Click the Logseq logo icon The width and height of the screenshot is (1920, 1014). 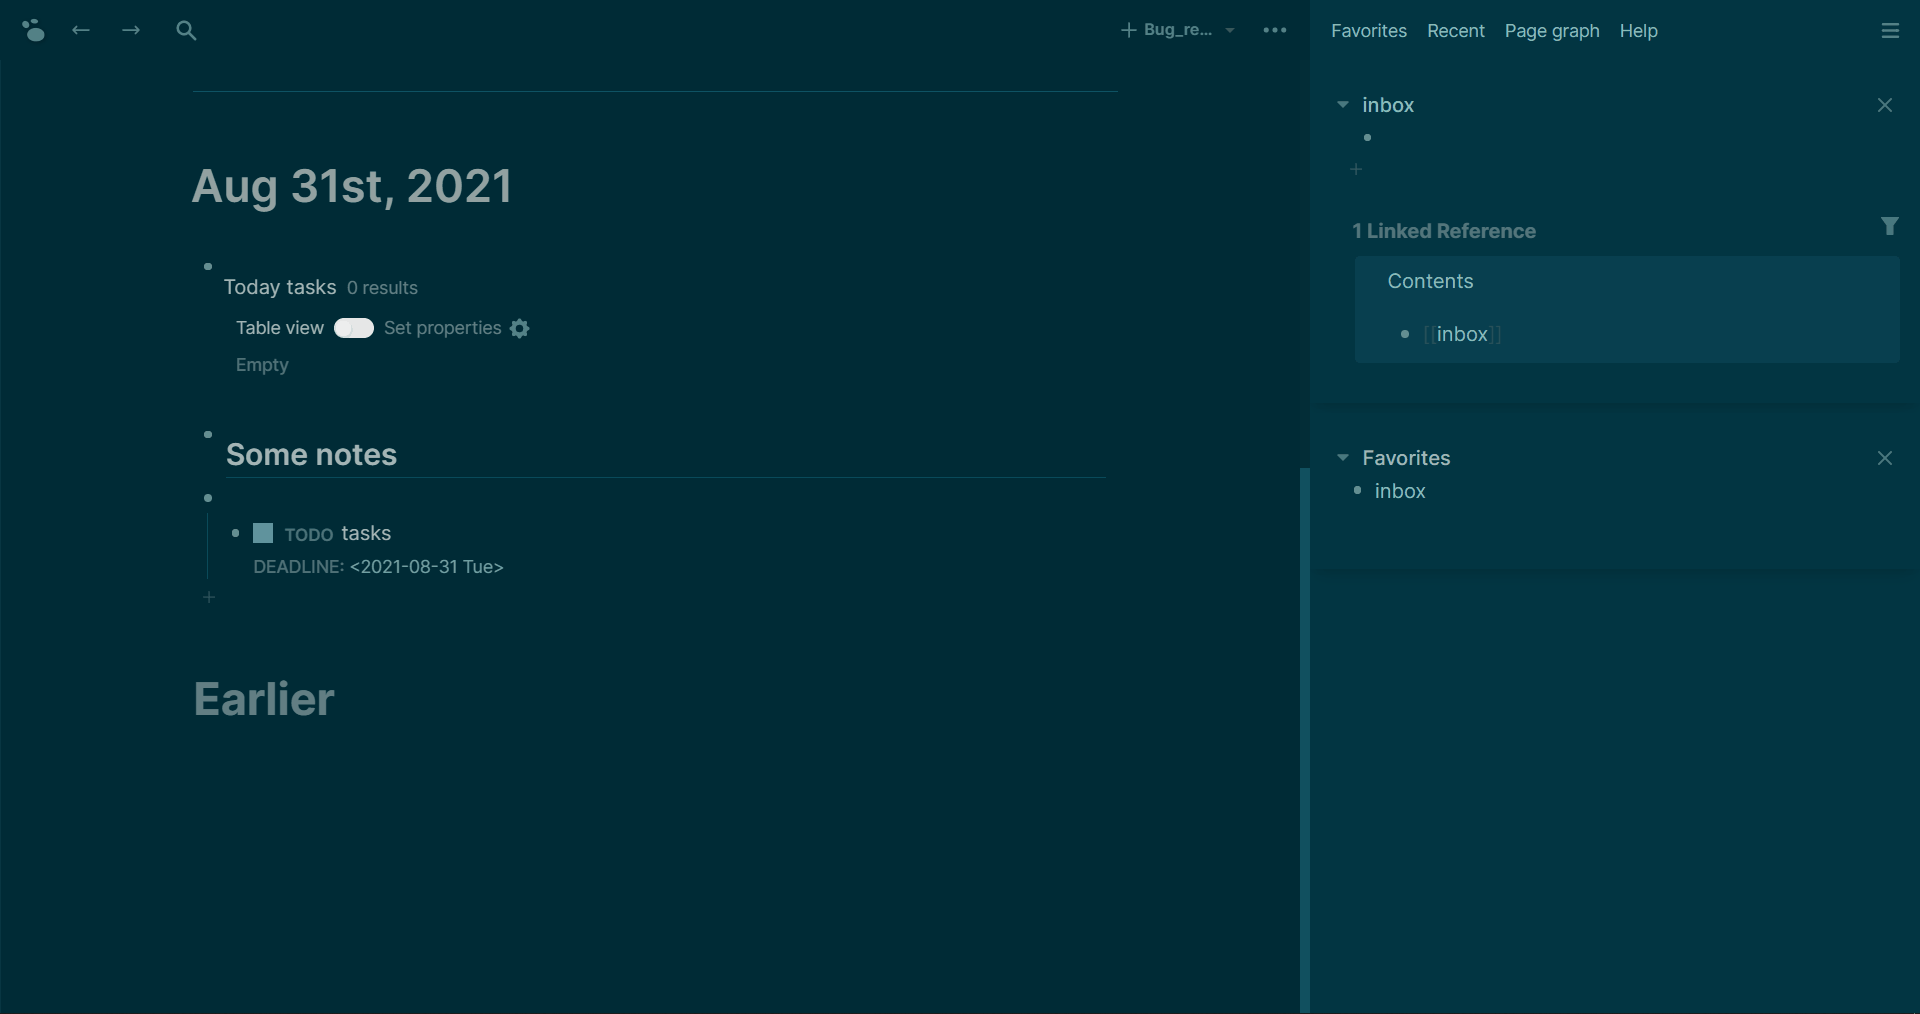pyautogui.click(x=33, y=30)
